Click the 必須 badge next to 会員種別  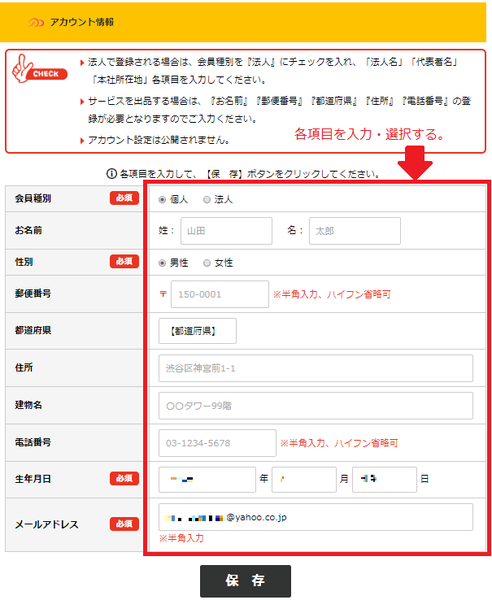coord(124,198)
